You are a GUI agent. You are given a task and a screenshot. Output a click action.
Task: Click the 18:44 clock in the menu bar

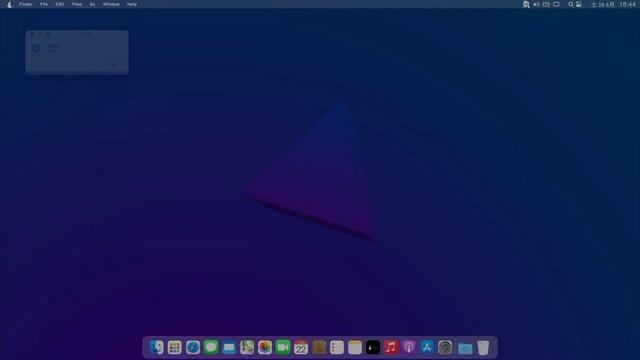pyautogui.click(x=627, y=4)
